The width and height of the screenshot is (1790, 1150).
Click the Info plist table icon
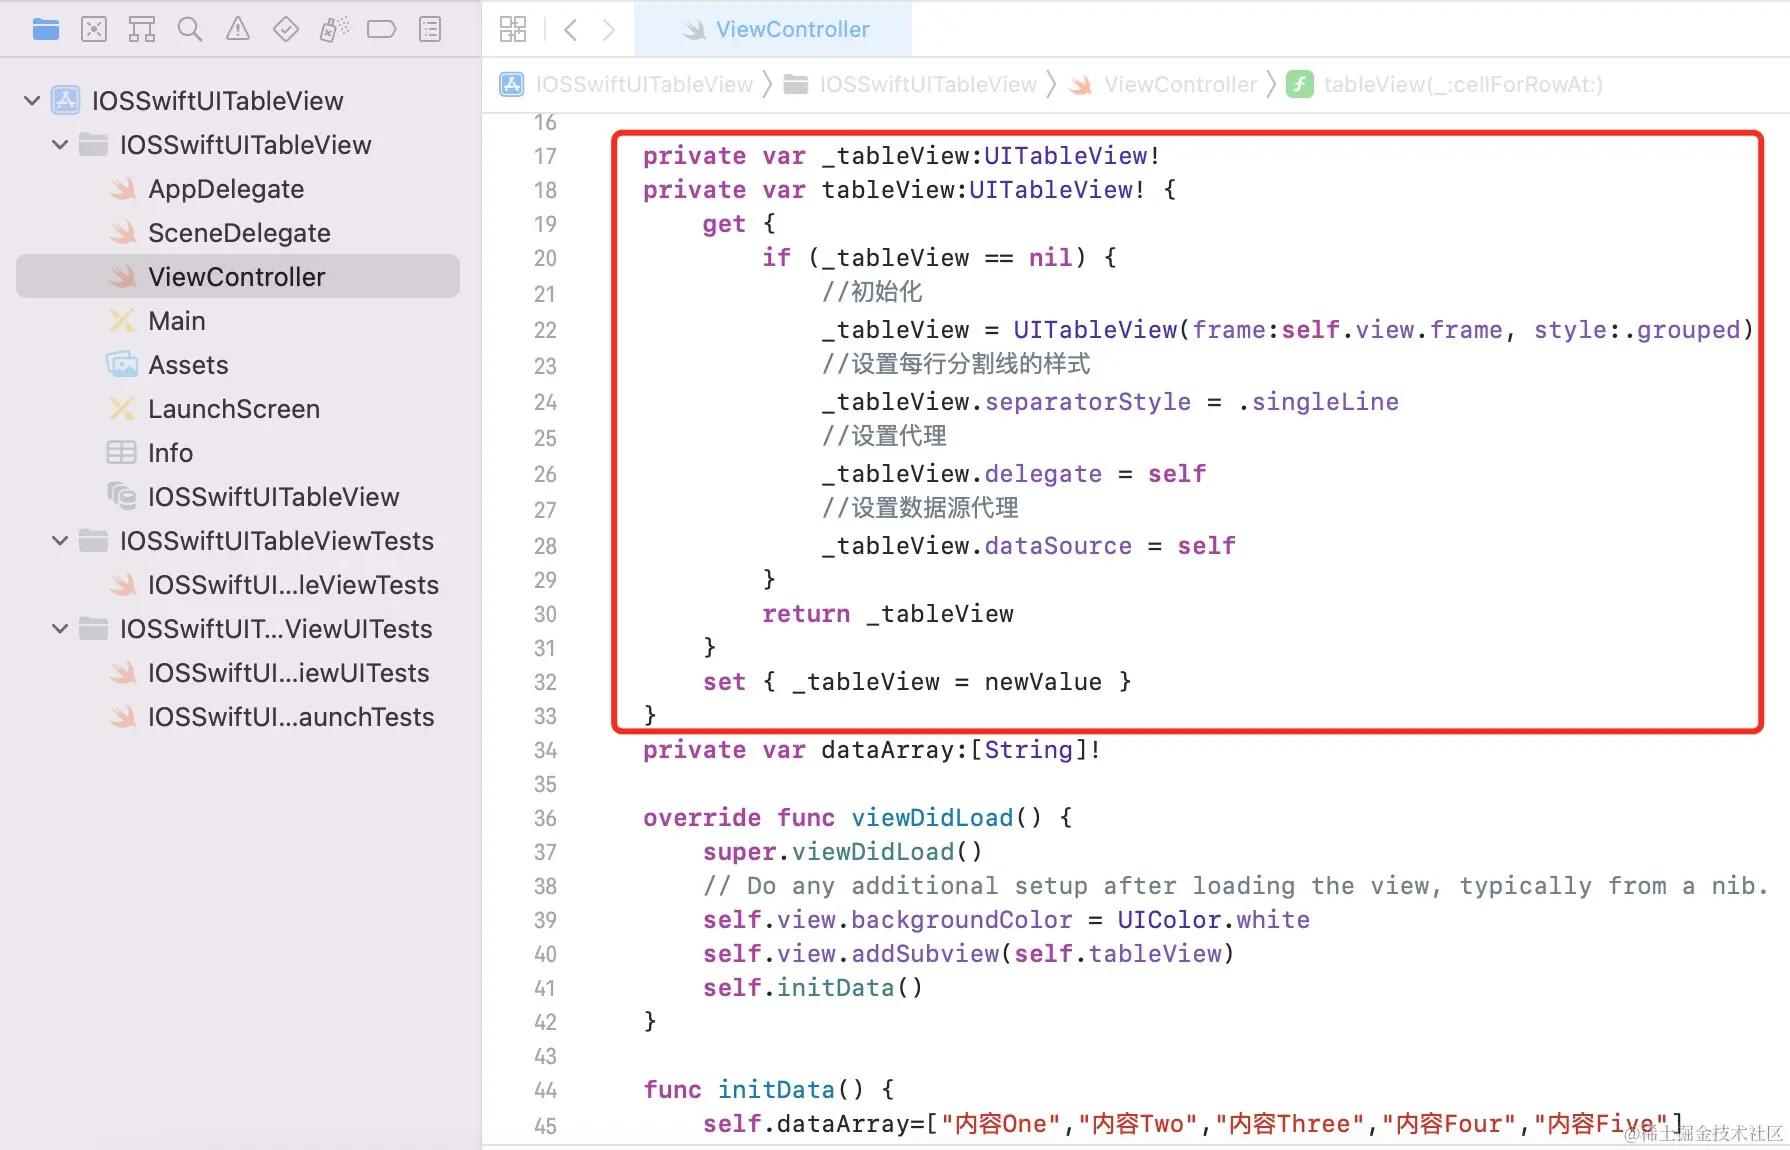(x=121, y=453)
